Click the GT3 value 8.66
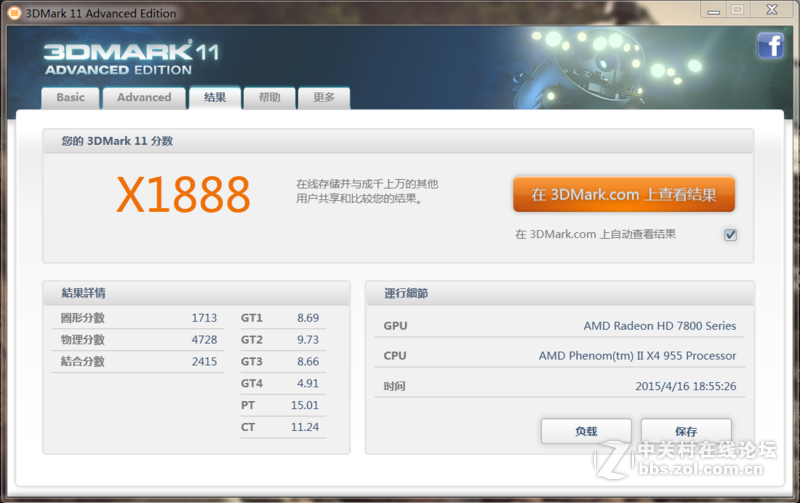 308,362
